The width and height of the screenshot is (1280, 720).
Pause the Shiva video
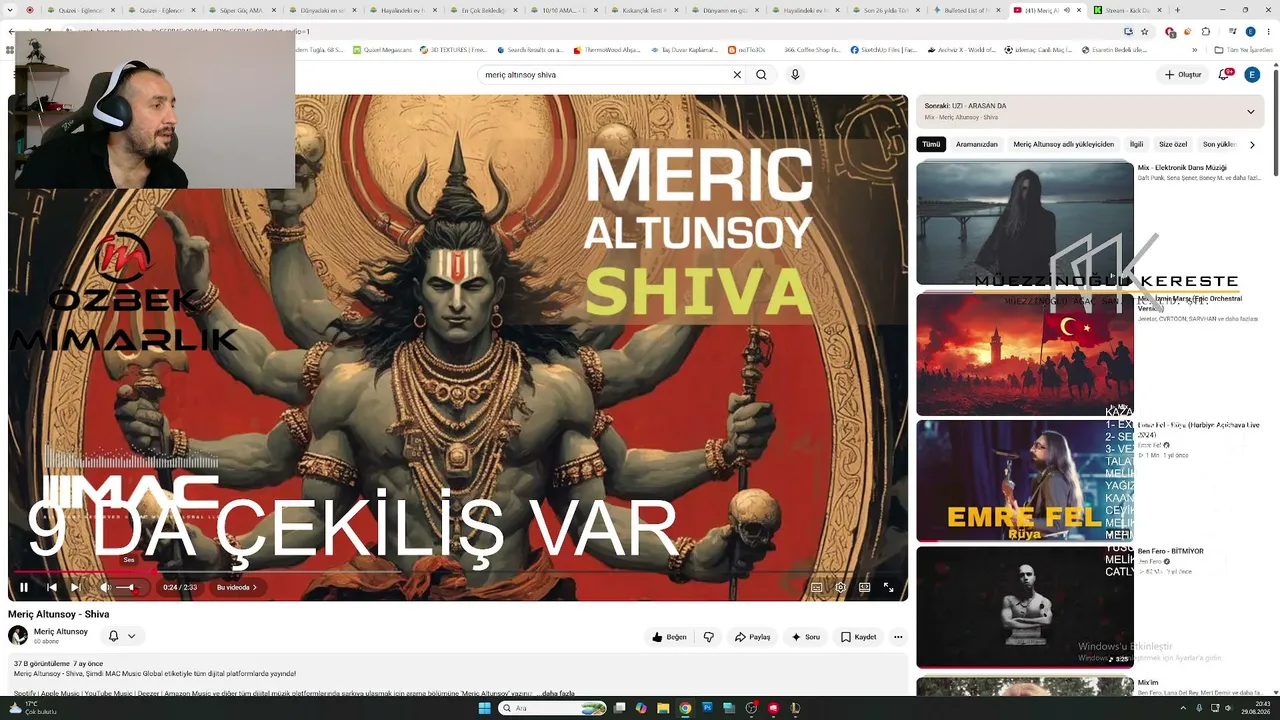click(24, 587)
